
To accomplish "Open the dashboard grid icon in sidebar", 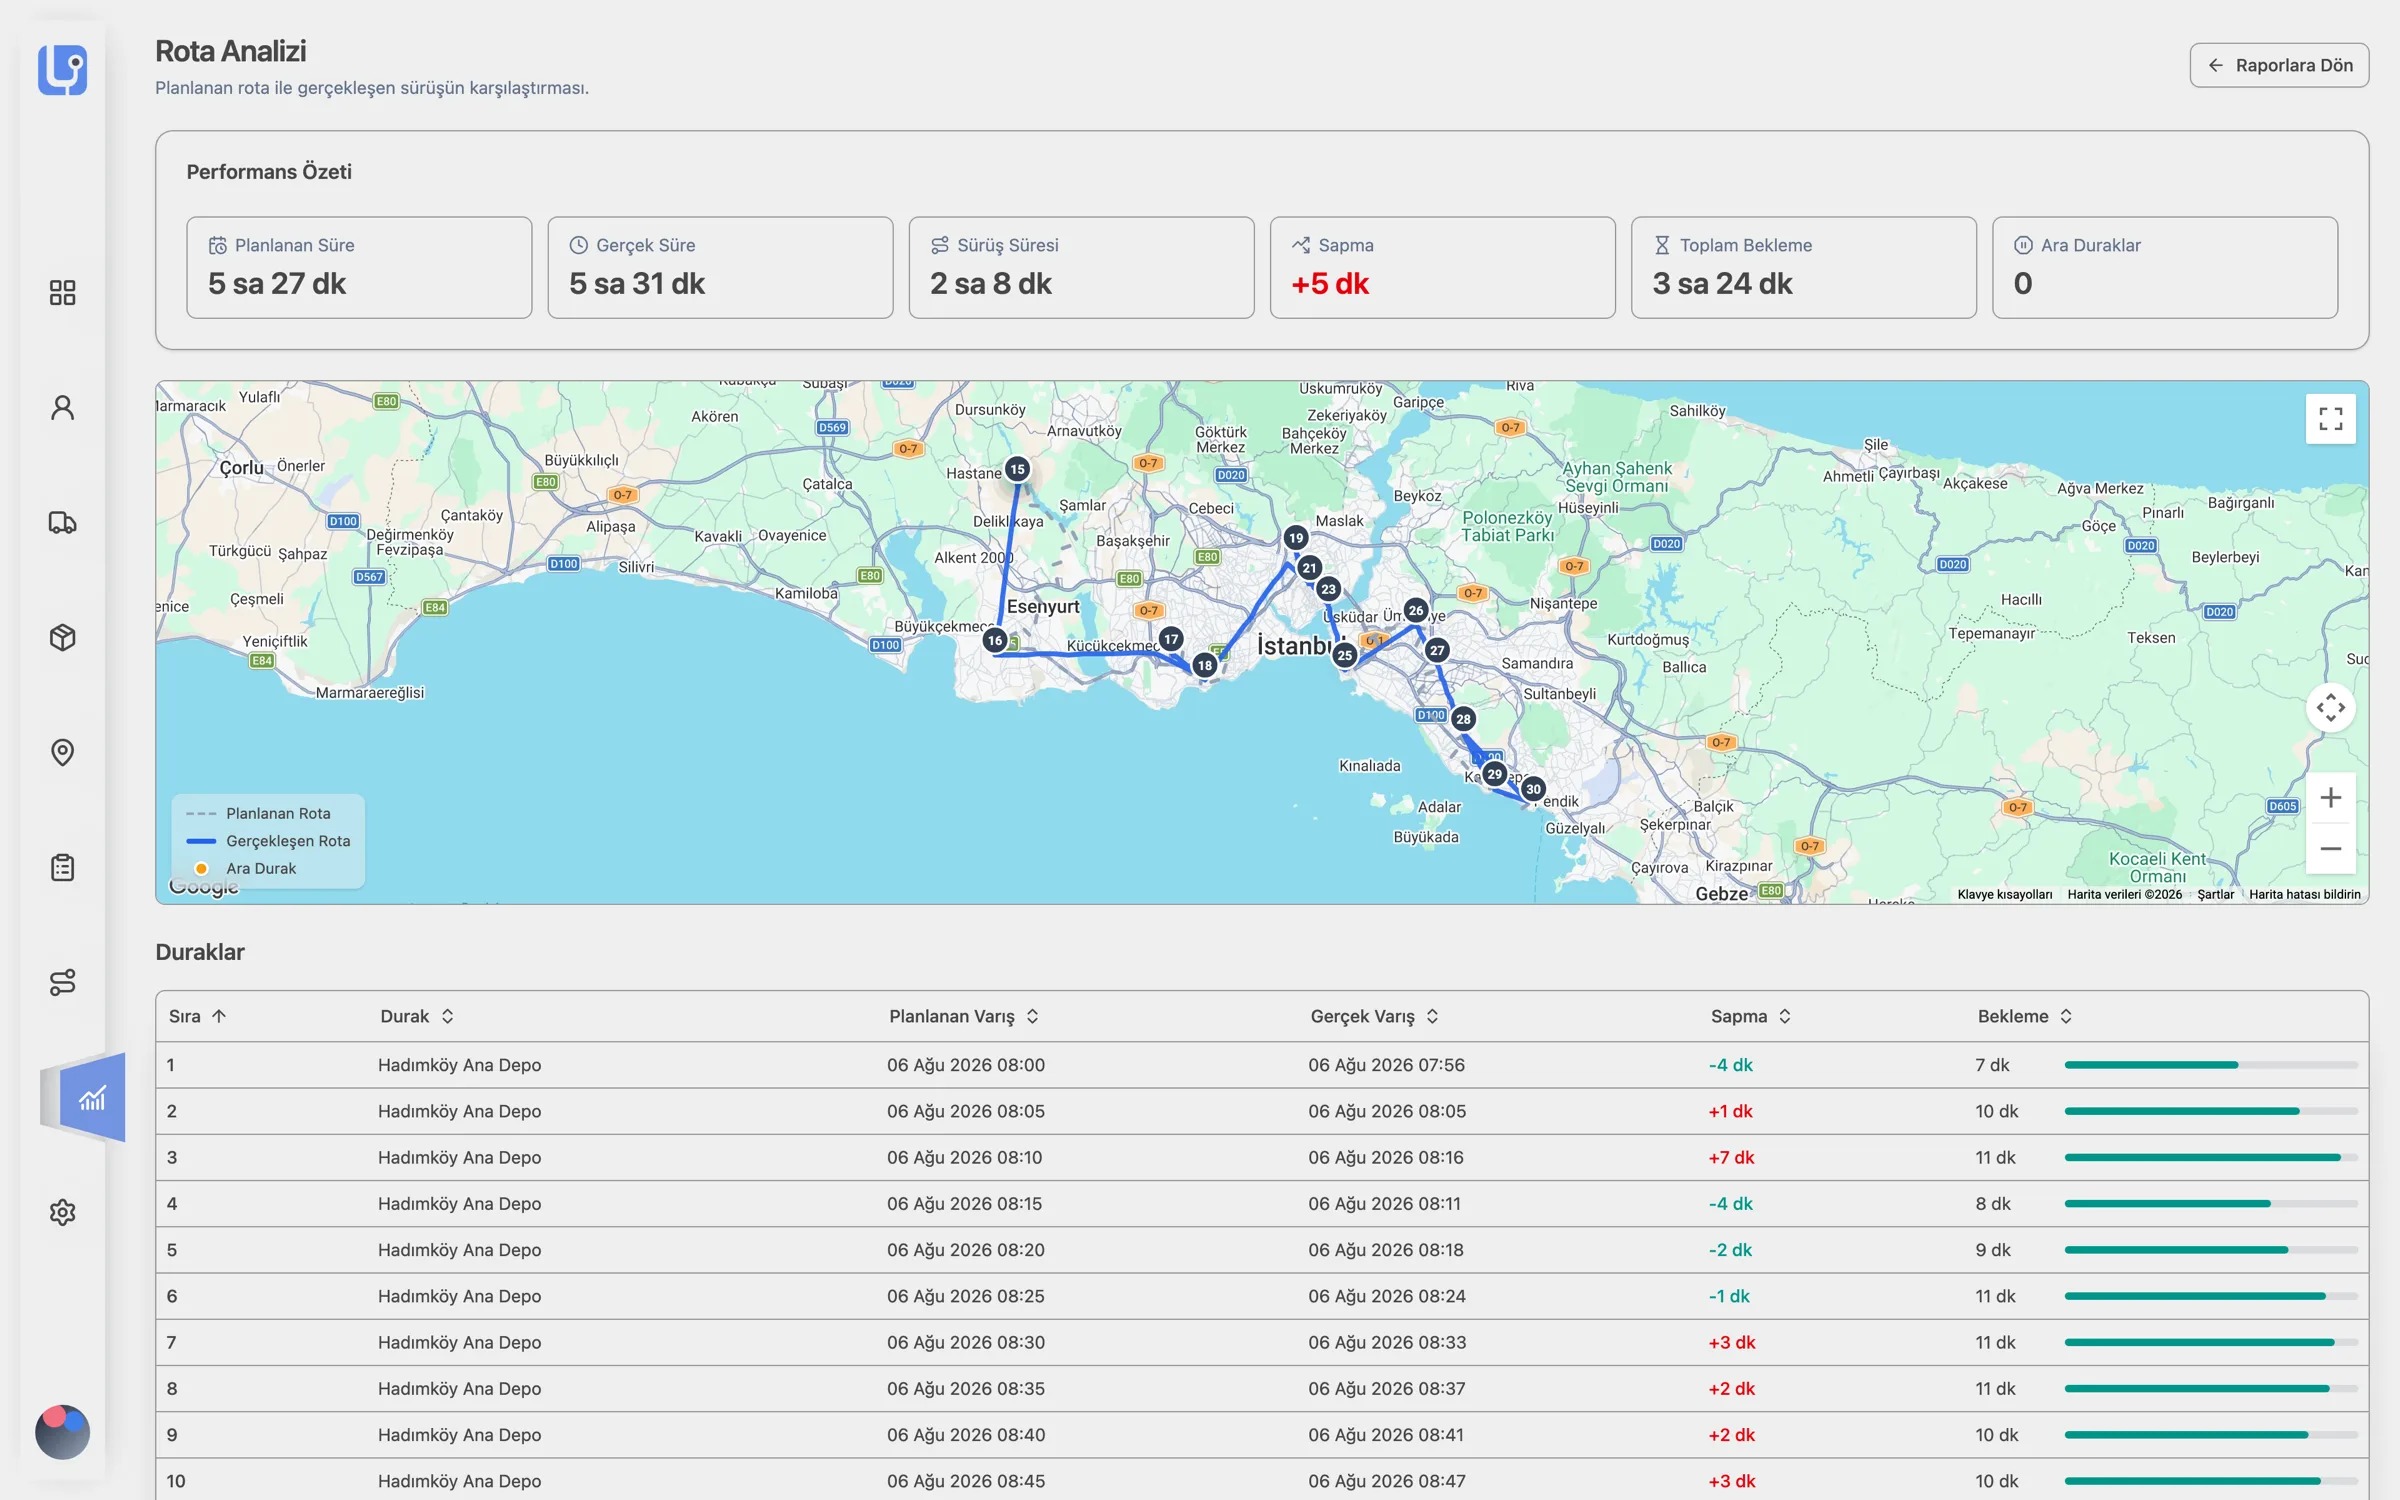I will 62,292.
